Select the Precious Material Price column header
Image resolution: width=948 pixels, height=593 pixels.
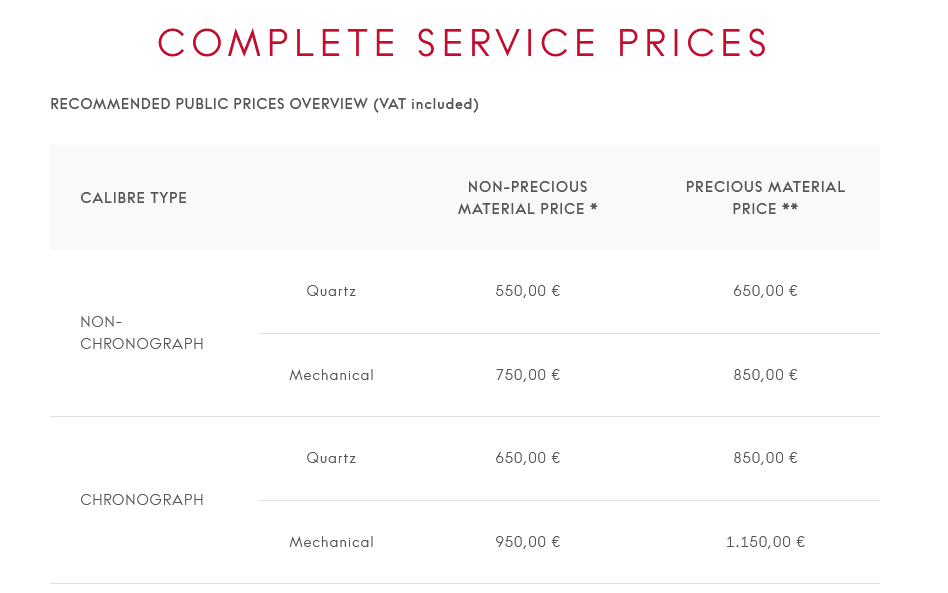(765, 198)
